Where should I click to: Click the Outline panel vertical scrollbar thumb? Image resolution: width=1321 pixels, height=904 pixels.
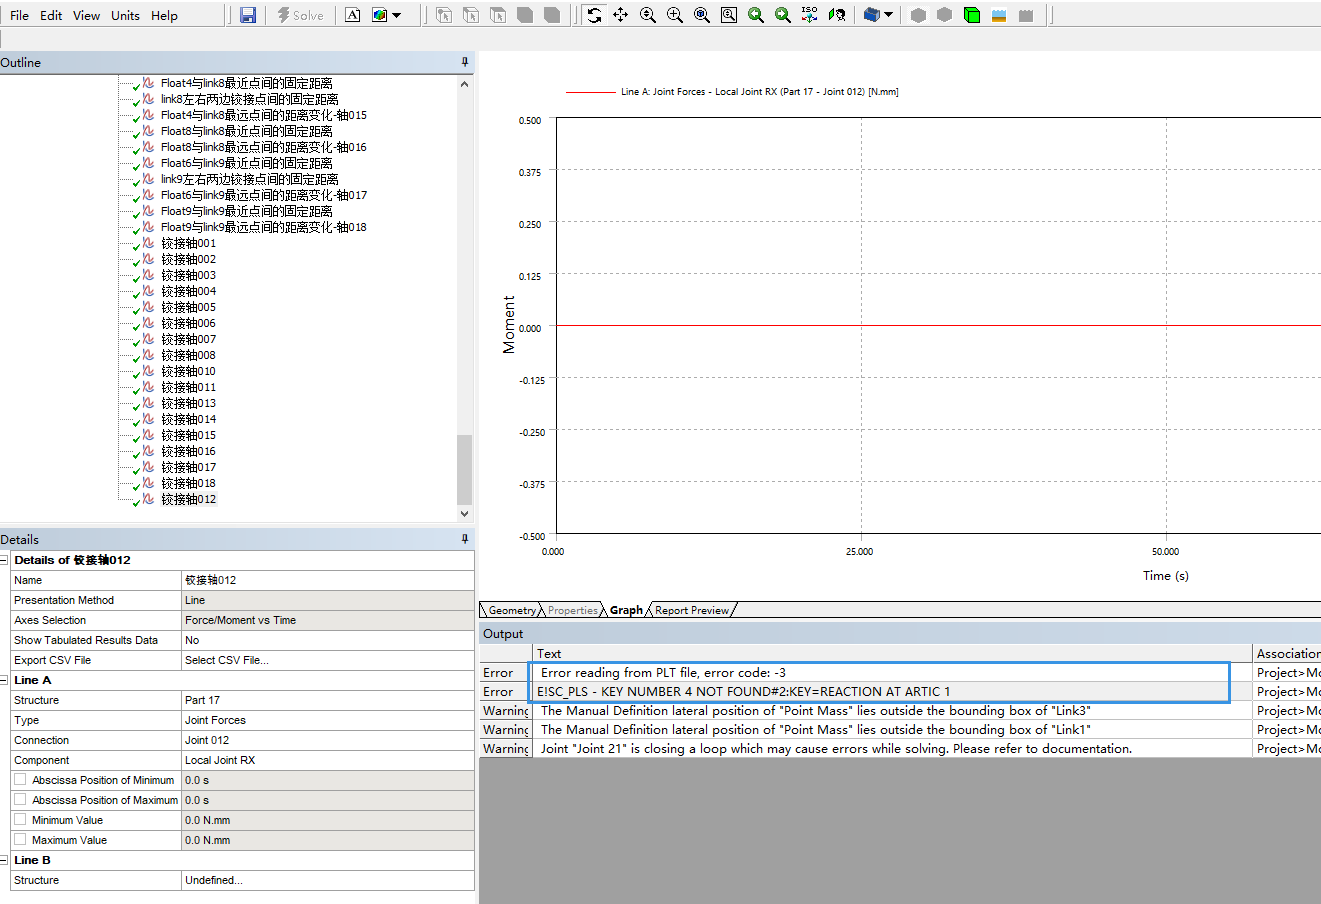coord(463,468)
